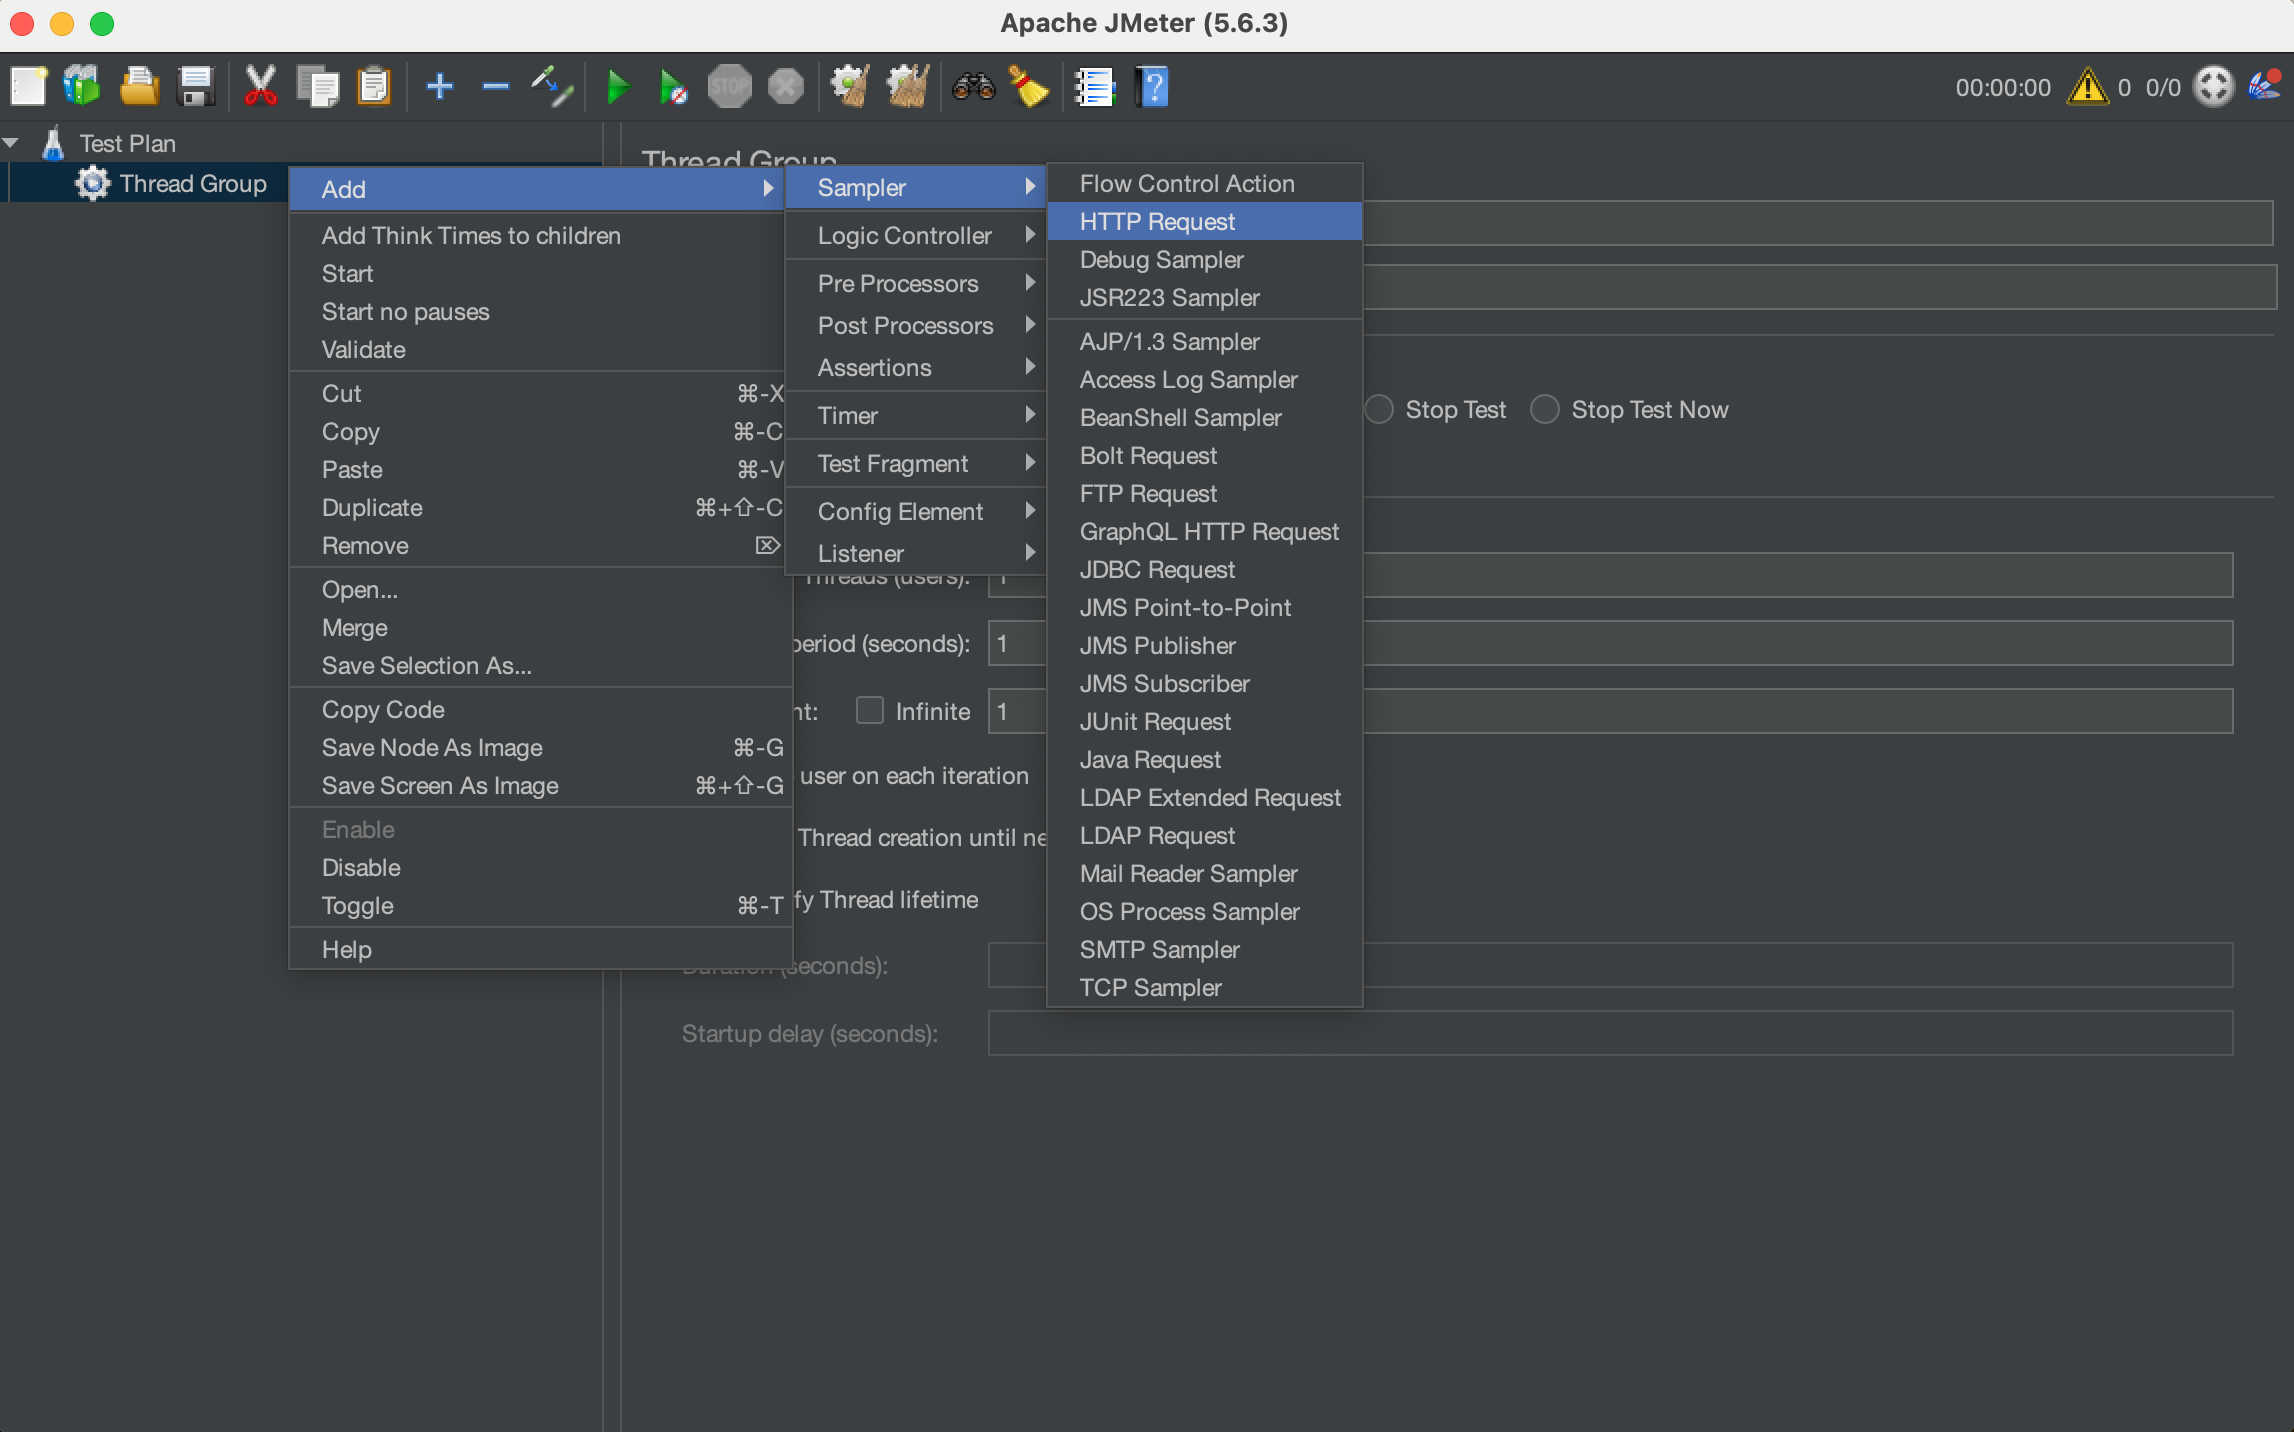Select TCP Sampler menu entry
Screen dimensions: 2294x1432
1204,987
